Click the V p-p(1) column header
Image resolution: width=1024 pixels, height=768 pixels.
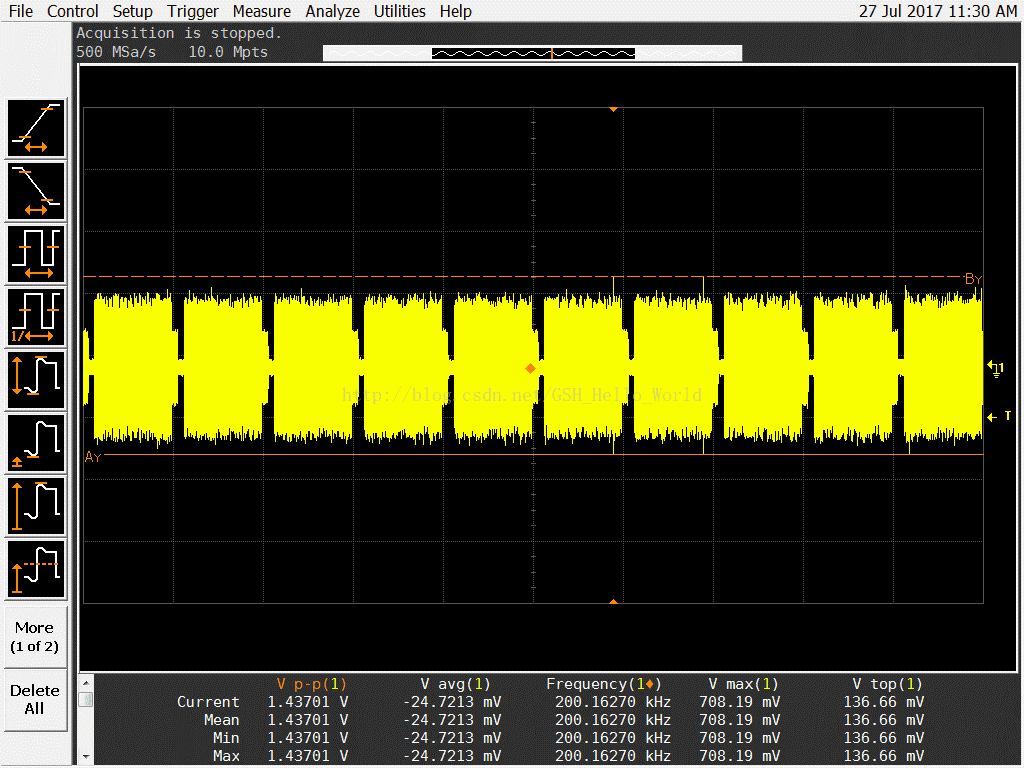[311, 684]
